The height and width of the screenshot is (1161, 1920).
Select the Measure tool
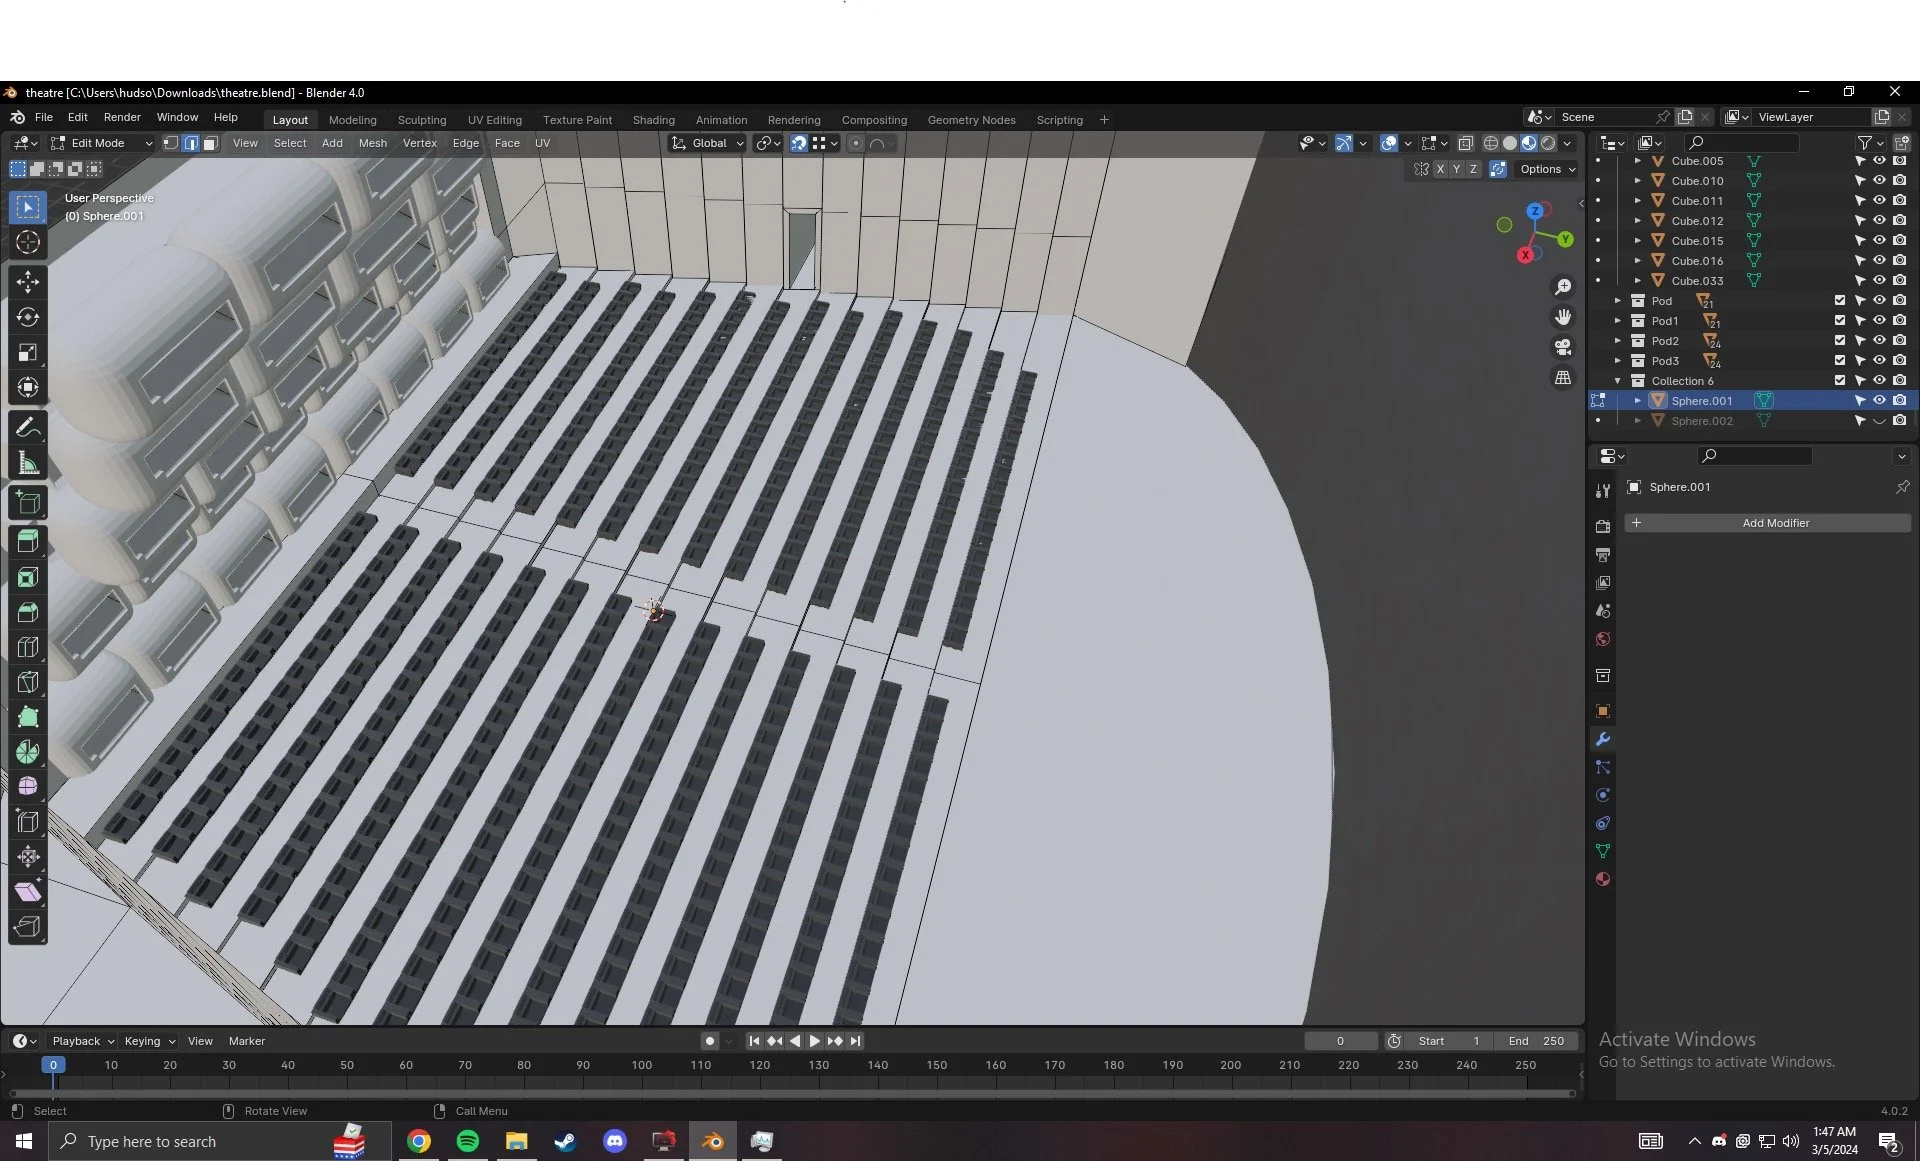pyautogui.click(x=28, y=463)
